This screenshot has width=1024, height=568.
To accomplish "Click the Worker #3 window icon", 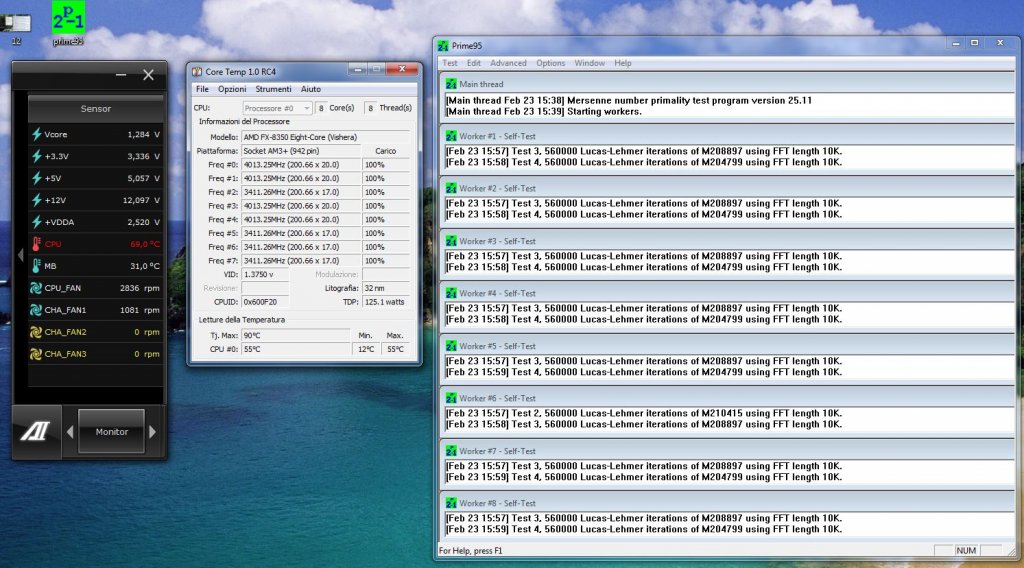I will (x=451, y=242).
